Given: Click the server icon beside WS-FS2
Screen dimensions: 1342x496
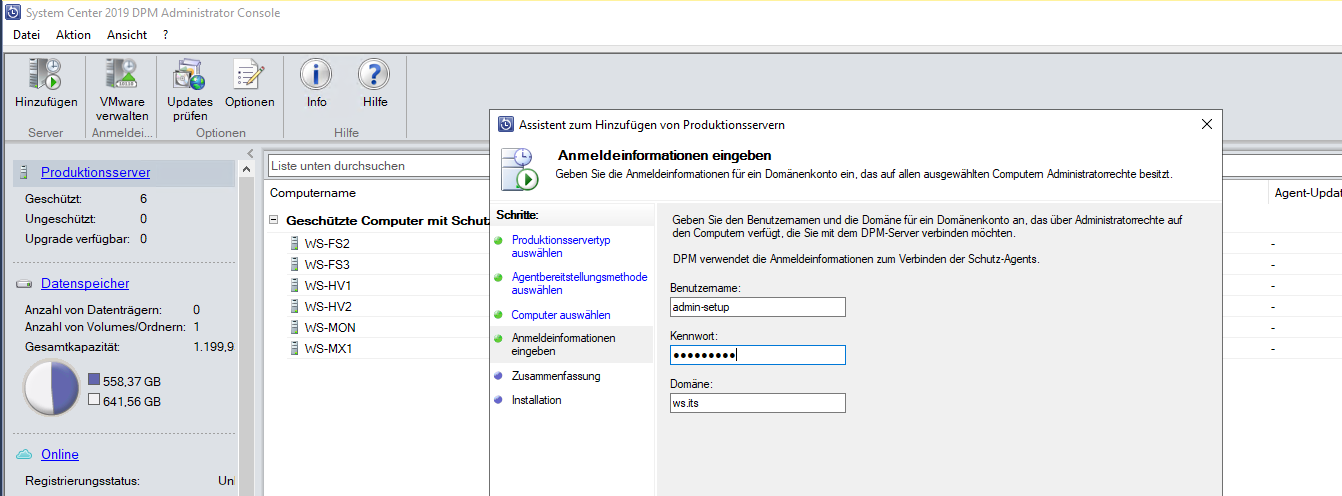Looking at the screenshot, I should point(294,243).
